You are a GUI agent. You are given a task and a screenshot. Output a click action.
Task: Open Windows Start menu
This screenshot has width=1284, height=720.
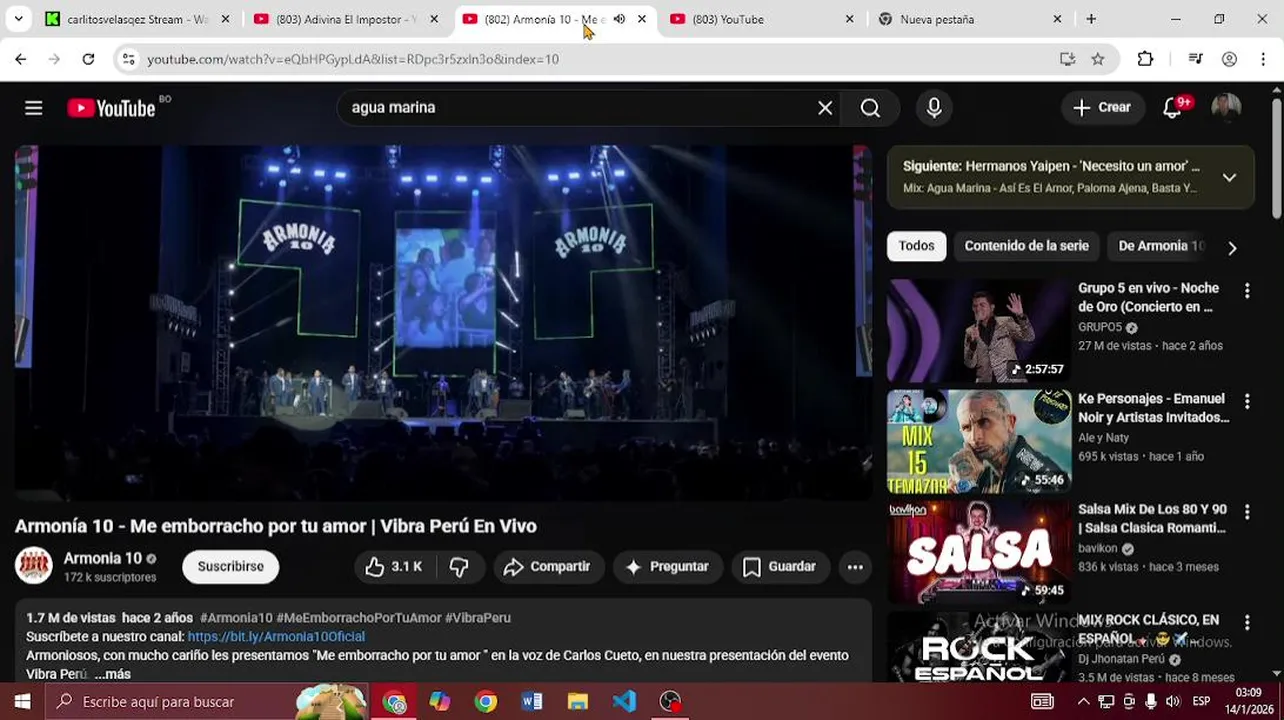click(x=22, y=702)
